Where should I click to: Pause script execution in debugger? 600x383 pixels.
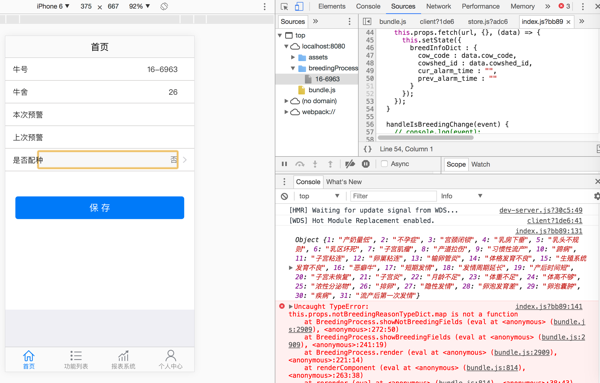point(284,164)
